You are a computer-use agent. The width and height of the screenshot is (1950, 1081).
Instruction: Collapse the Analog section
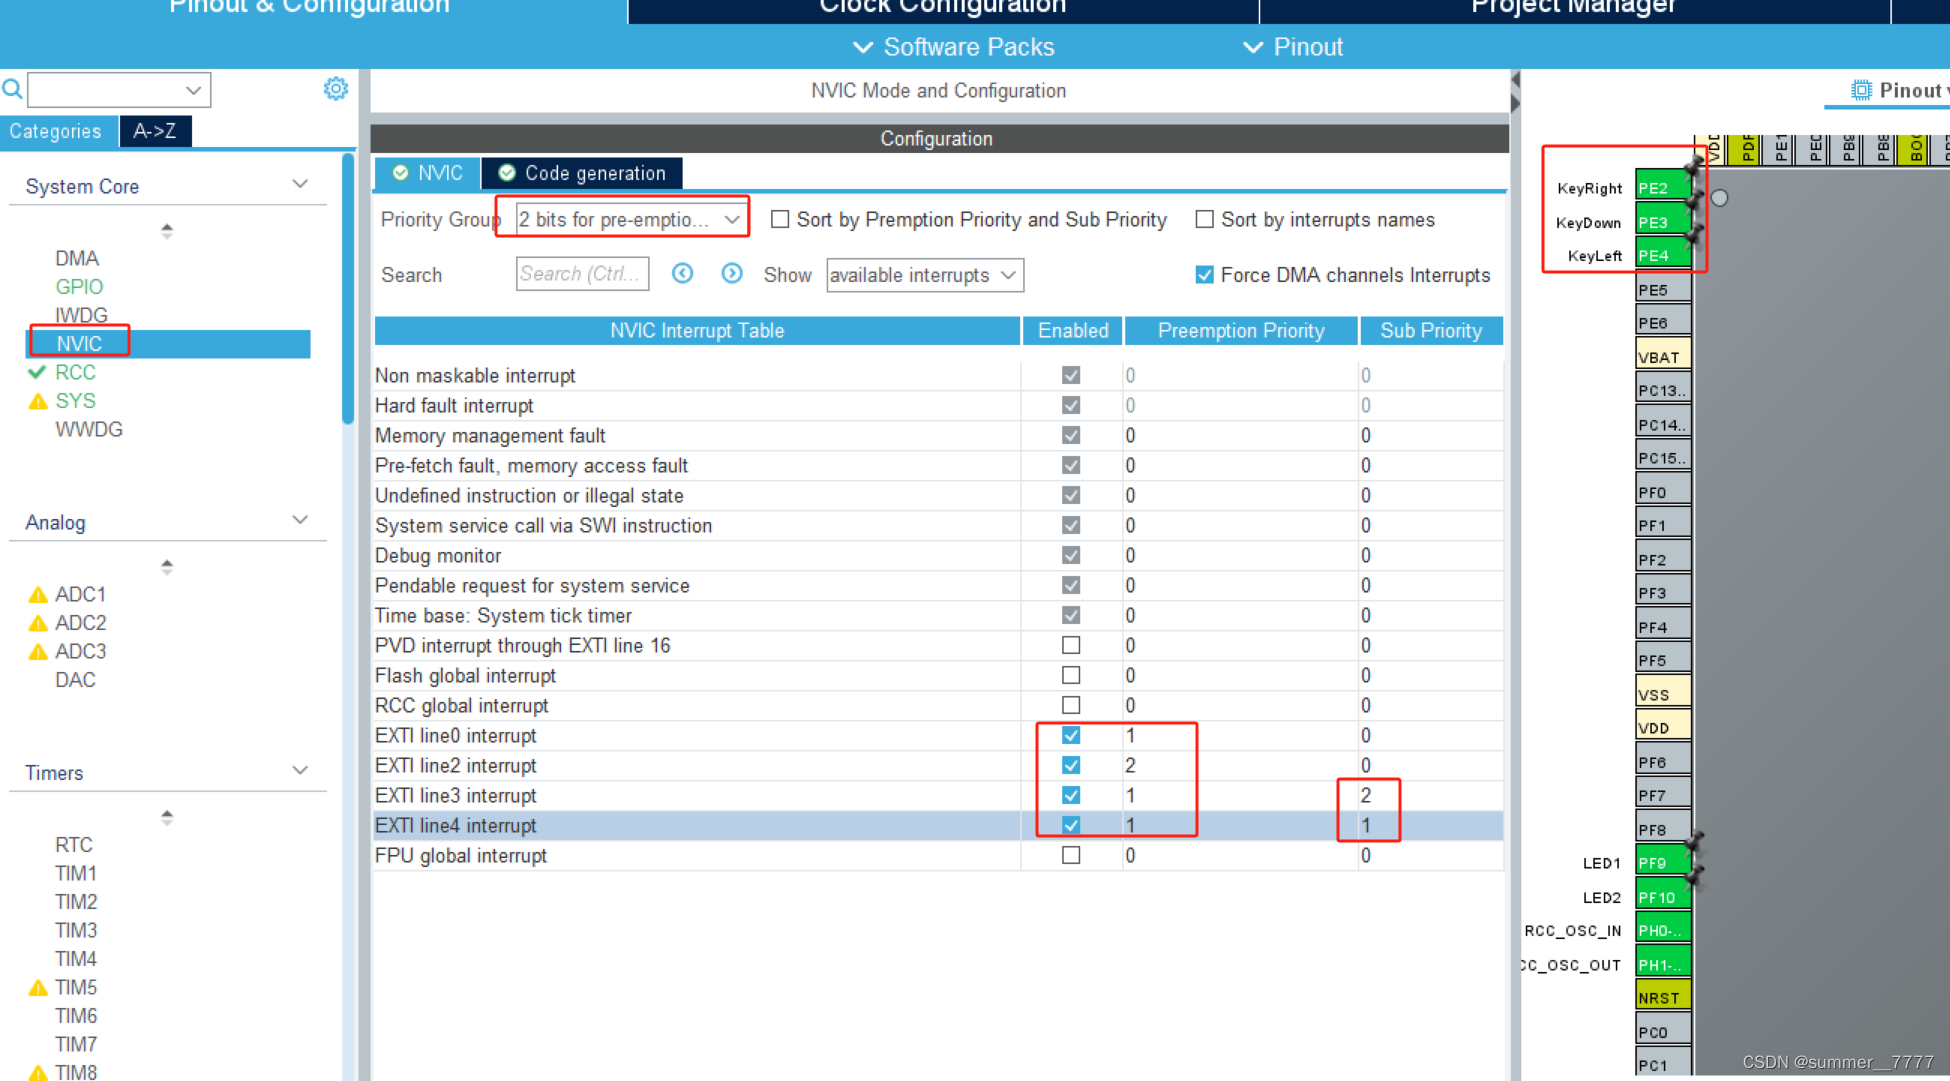click(300, 521)
